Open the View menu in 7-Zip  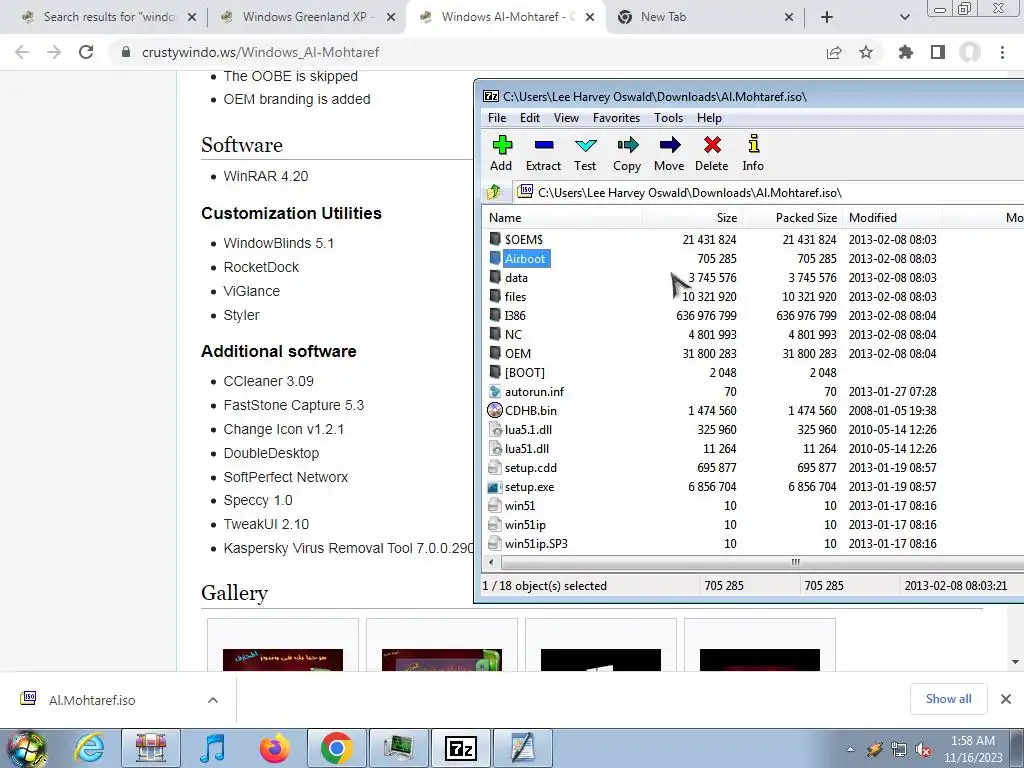[566, 118]
